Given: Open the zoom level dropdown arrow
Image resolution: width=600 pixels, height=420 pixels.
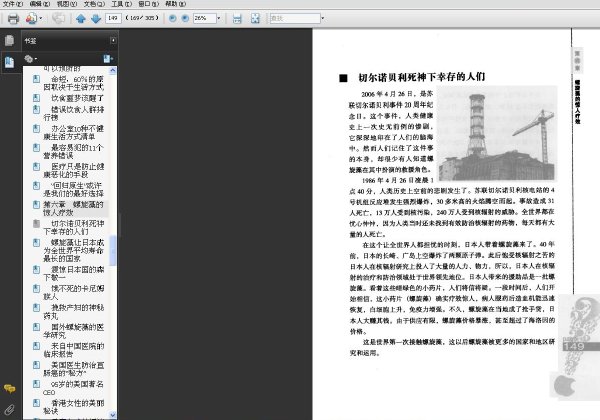Looking at the screenshot, I should coord(218,18).
